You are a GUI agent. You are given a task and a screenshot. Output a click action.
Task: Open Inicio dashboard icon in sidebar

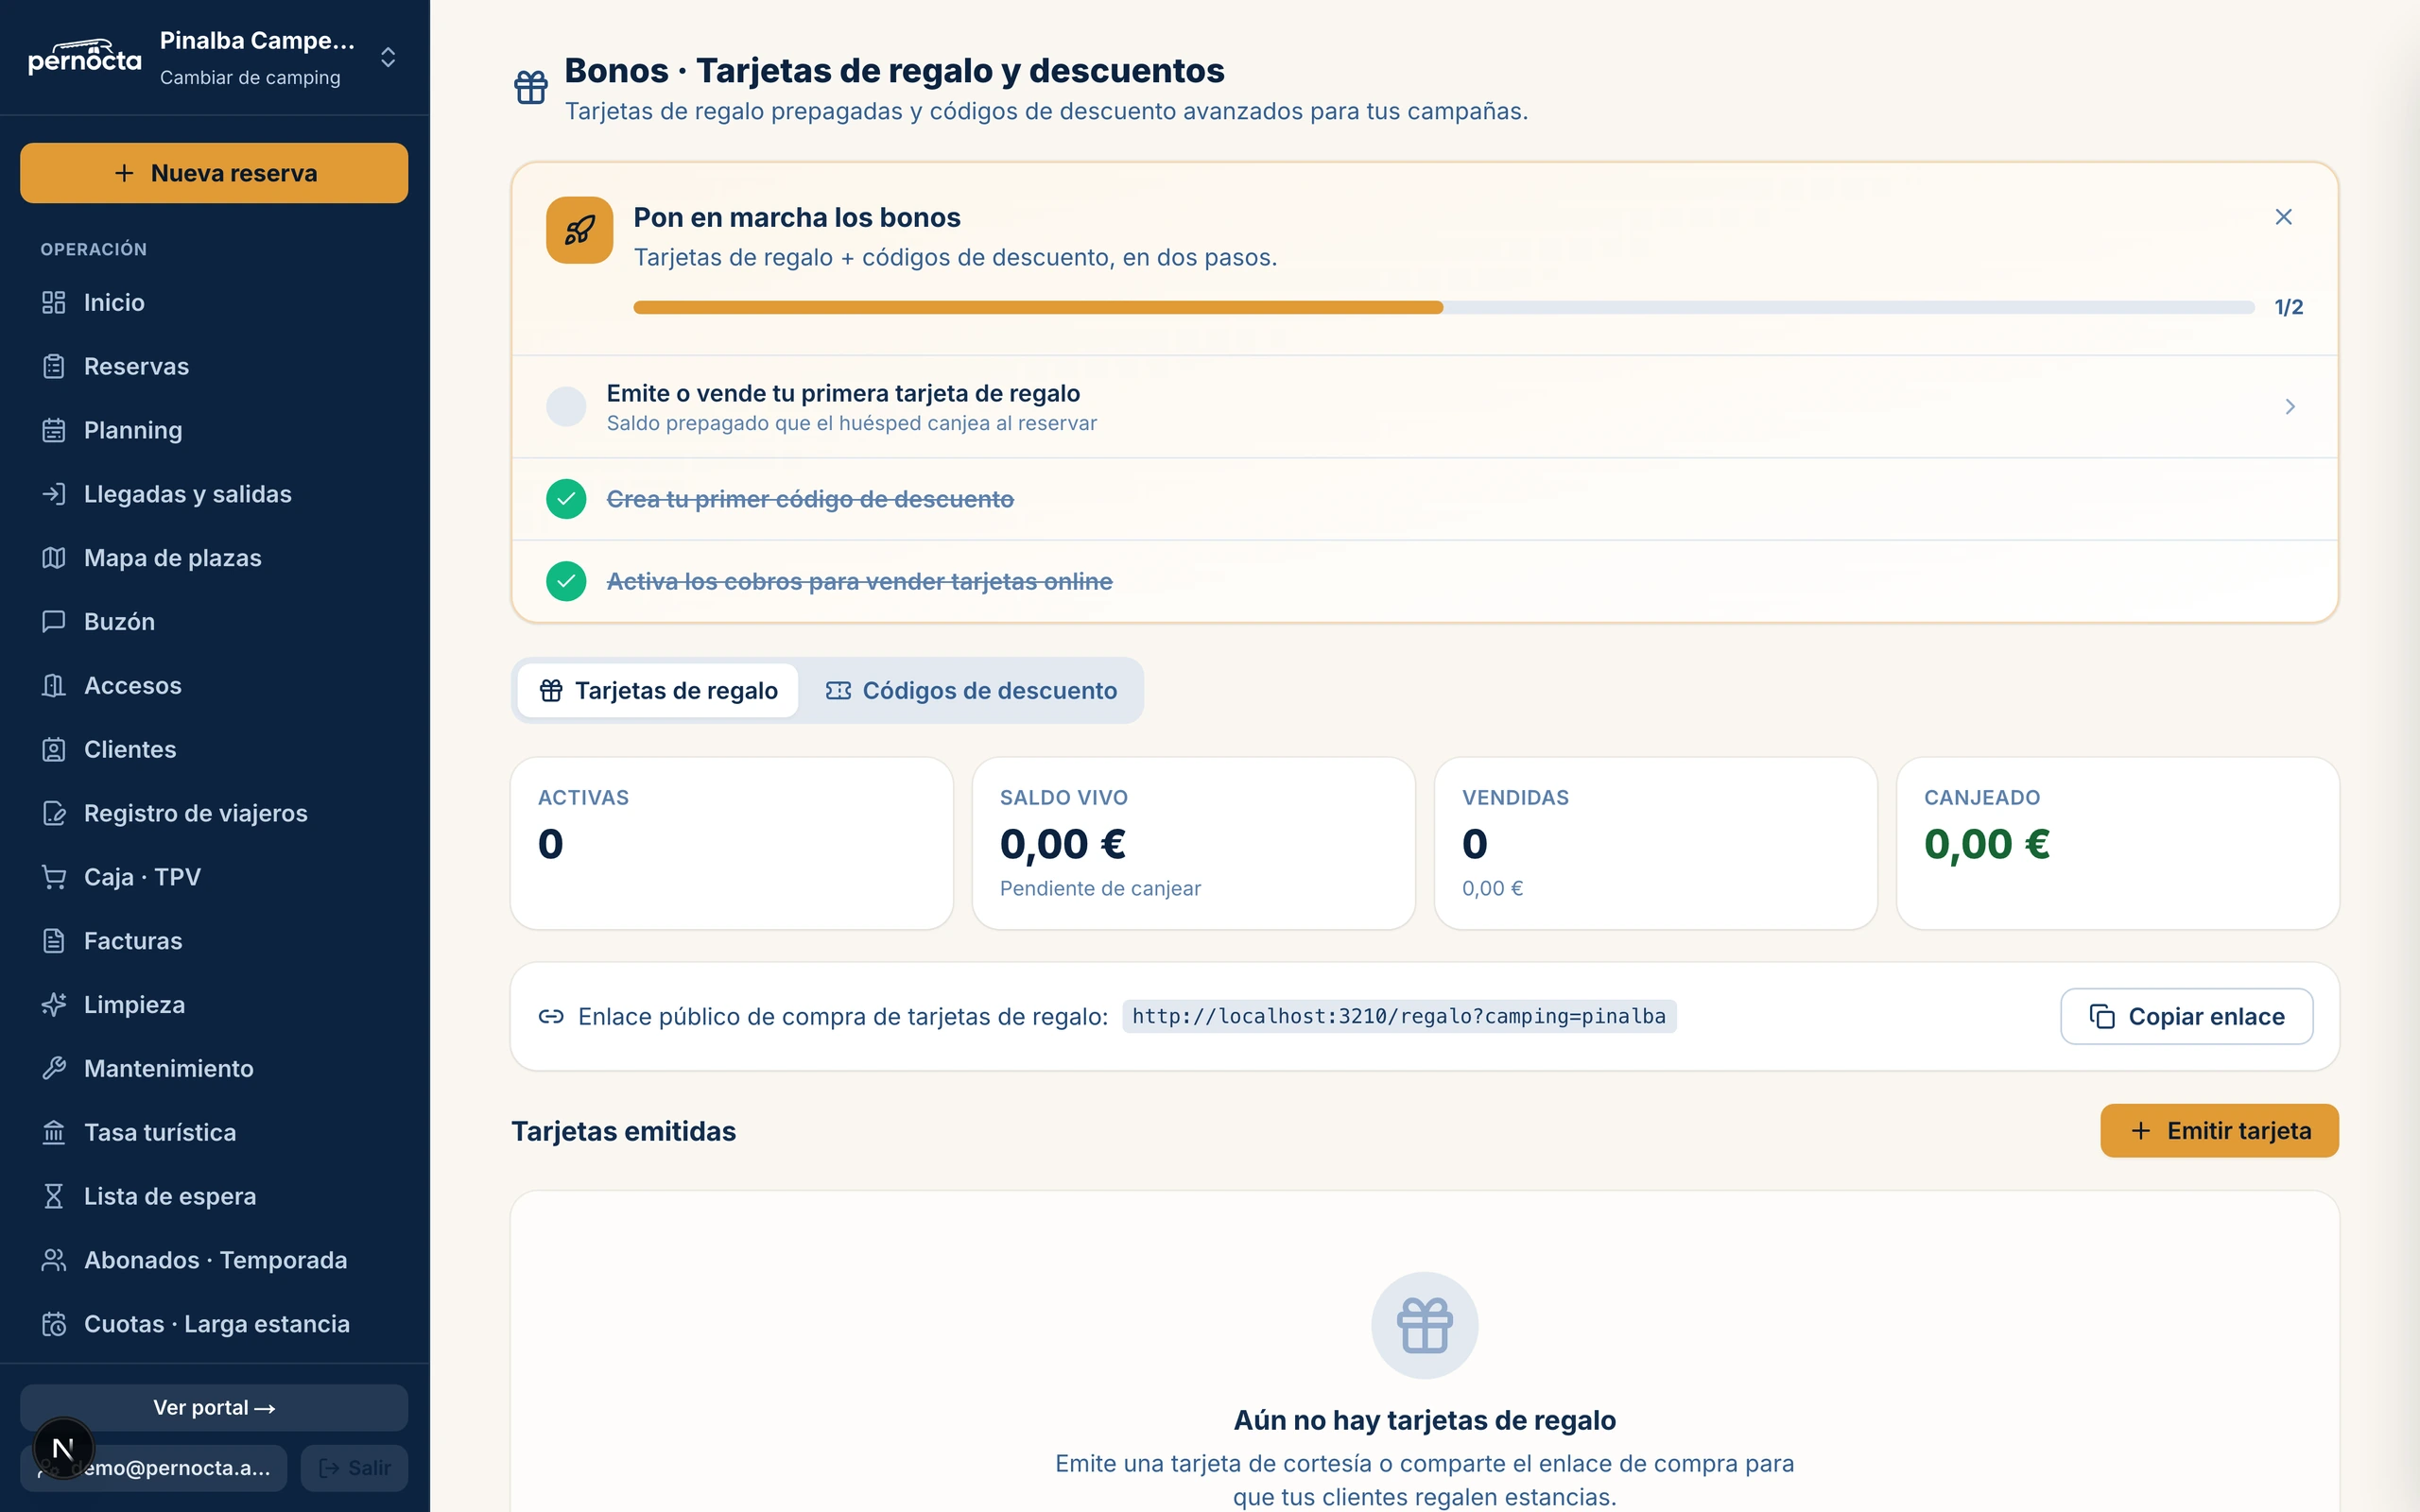54,302
